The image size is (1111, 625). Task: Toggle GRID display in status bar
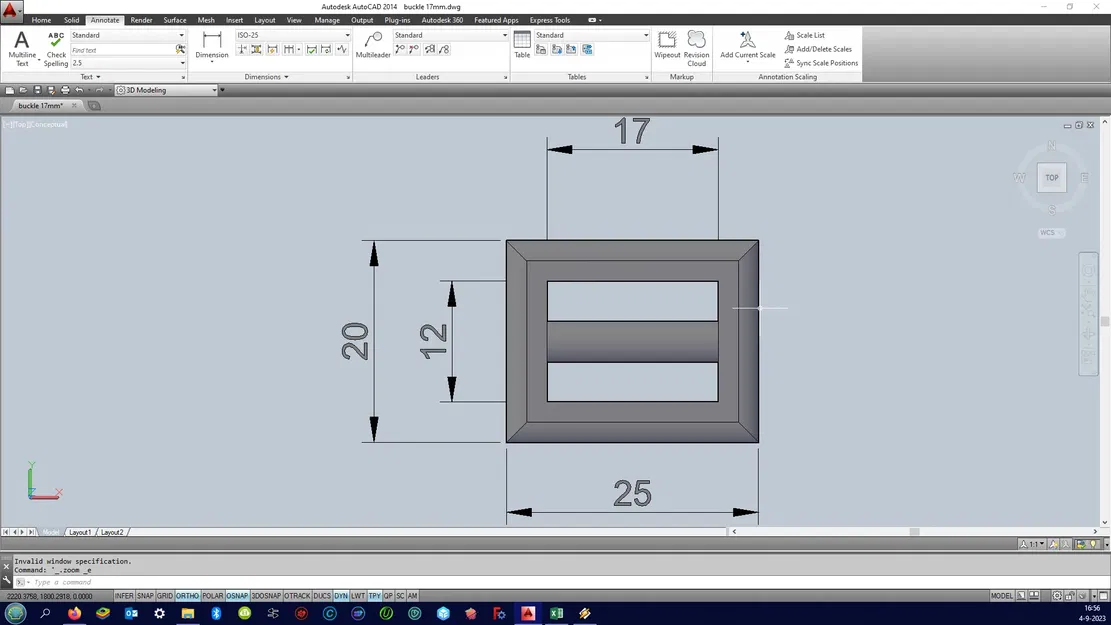165,596
